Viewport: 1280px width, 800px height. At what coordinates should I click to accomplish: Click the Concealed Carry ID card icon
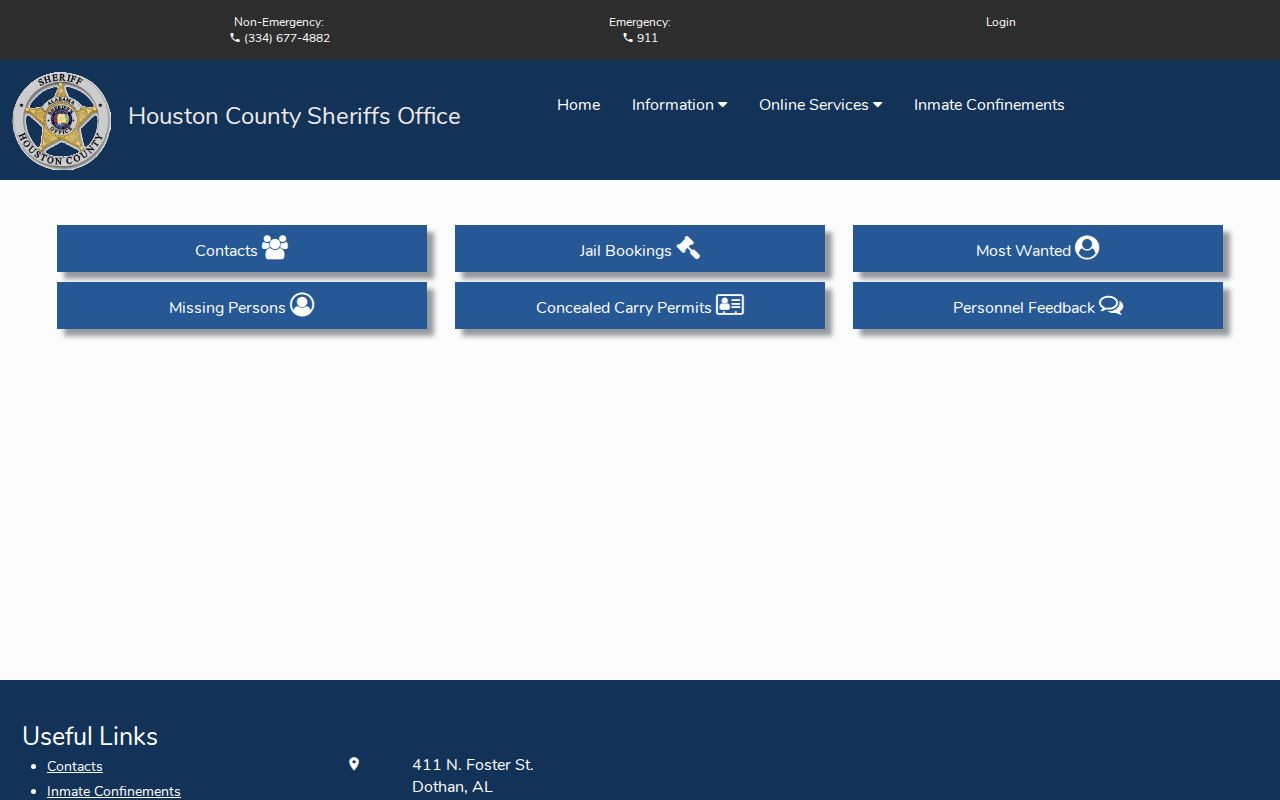click(x=730, y=304)
